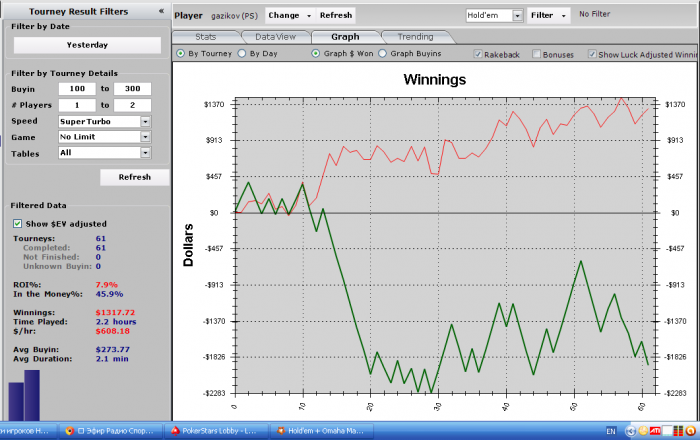Image resolution: width=700 pixels, height=440 pixels.
Task: Collapse the Tourney Result Filters panel
Action: [161, 11]
